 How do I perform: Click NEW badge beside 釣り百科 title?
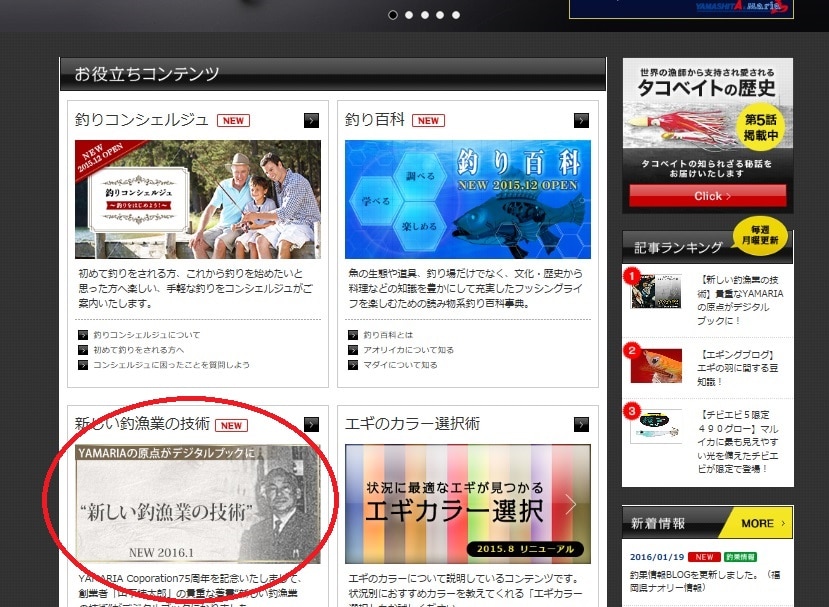coord(428,121)
